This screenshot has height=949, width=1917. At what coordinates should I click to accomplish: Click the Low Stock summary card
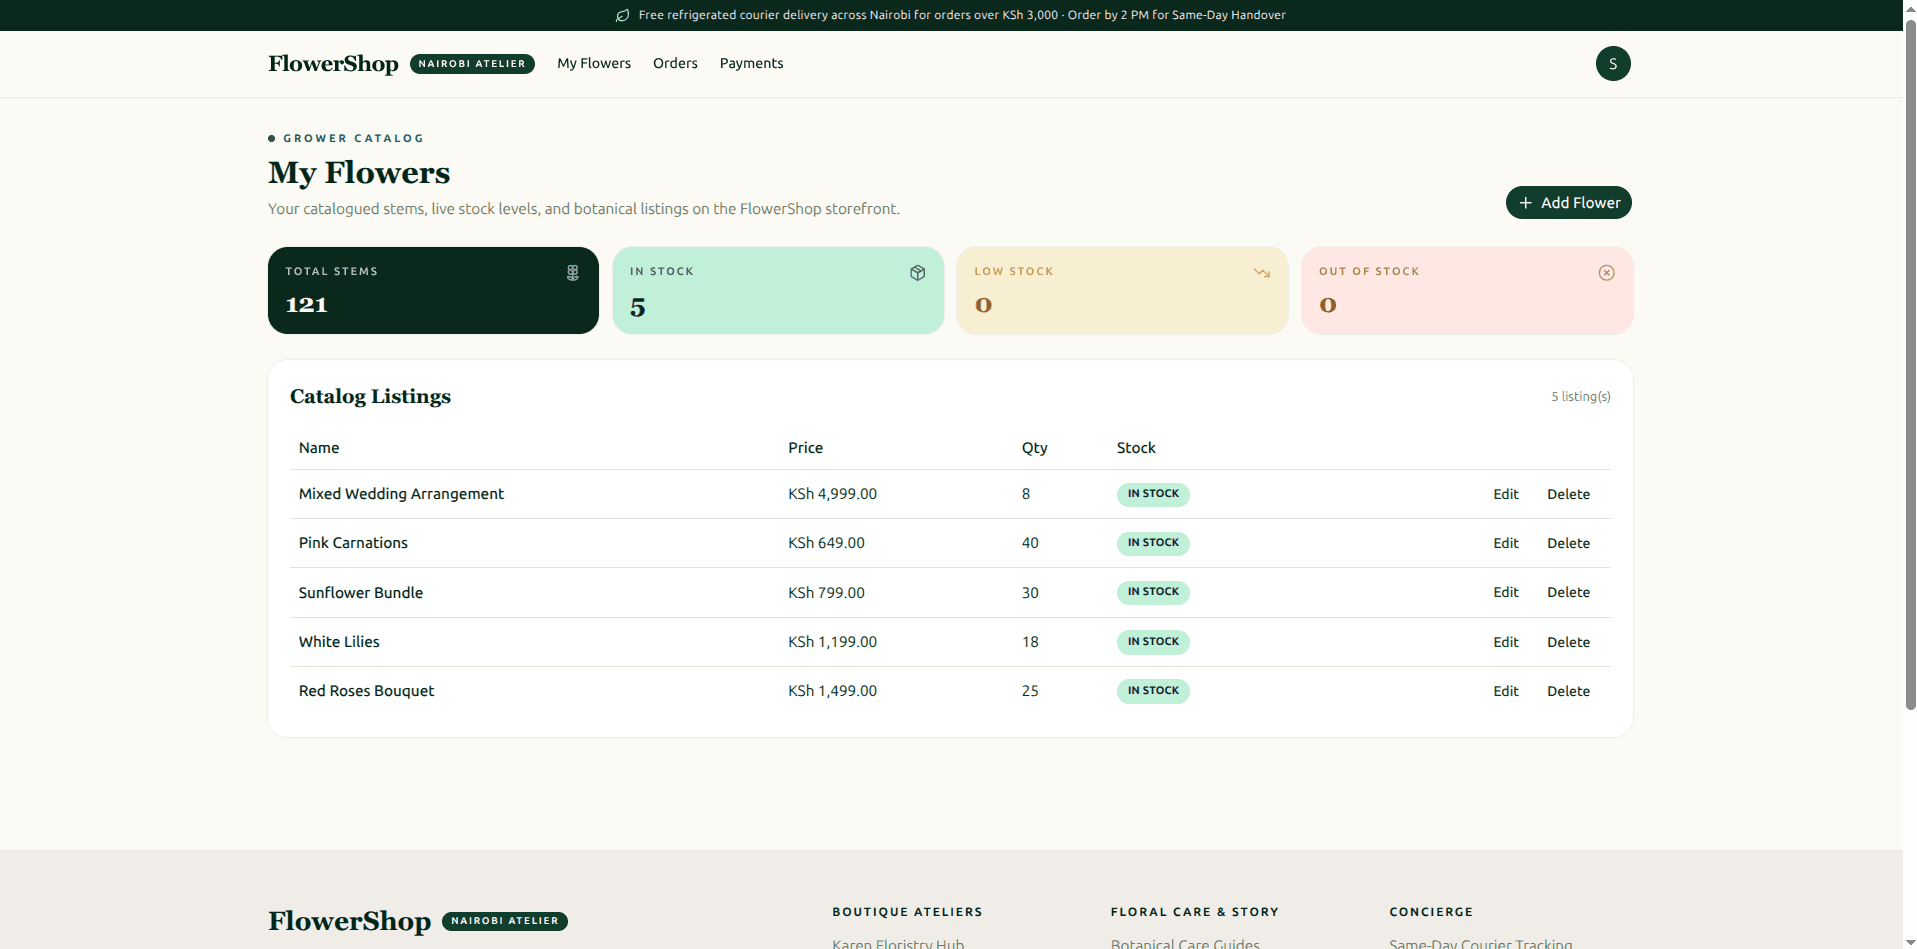[x=1122, y=290]
